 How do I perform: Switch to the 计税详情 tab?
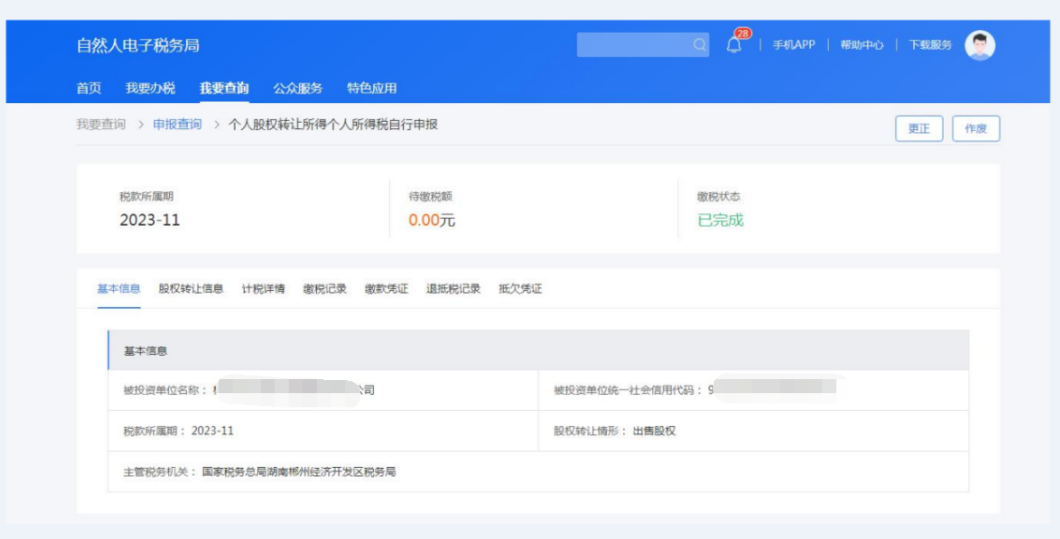coord(263,289)
